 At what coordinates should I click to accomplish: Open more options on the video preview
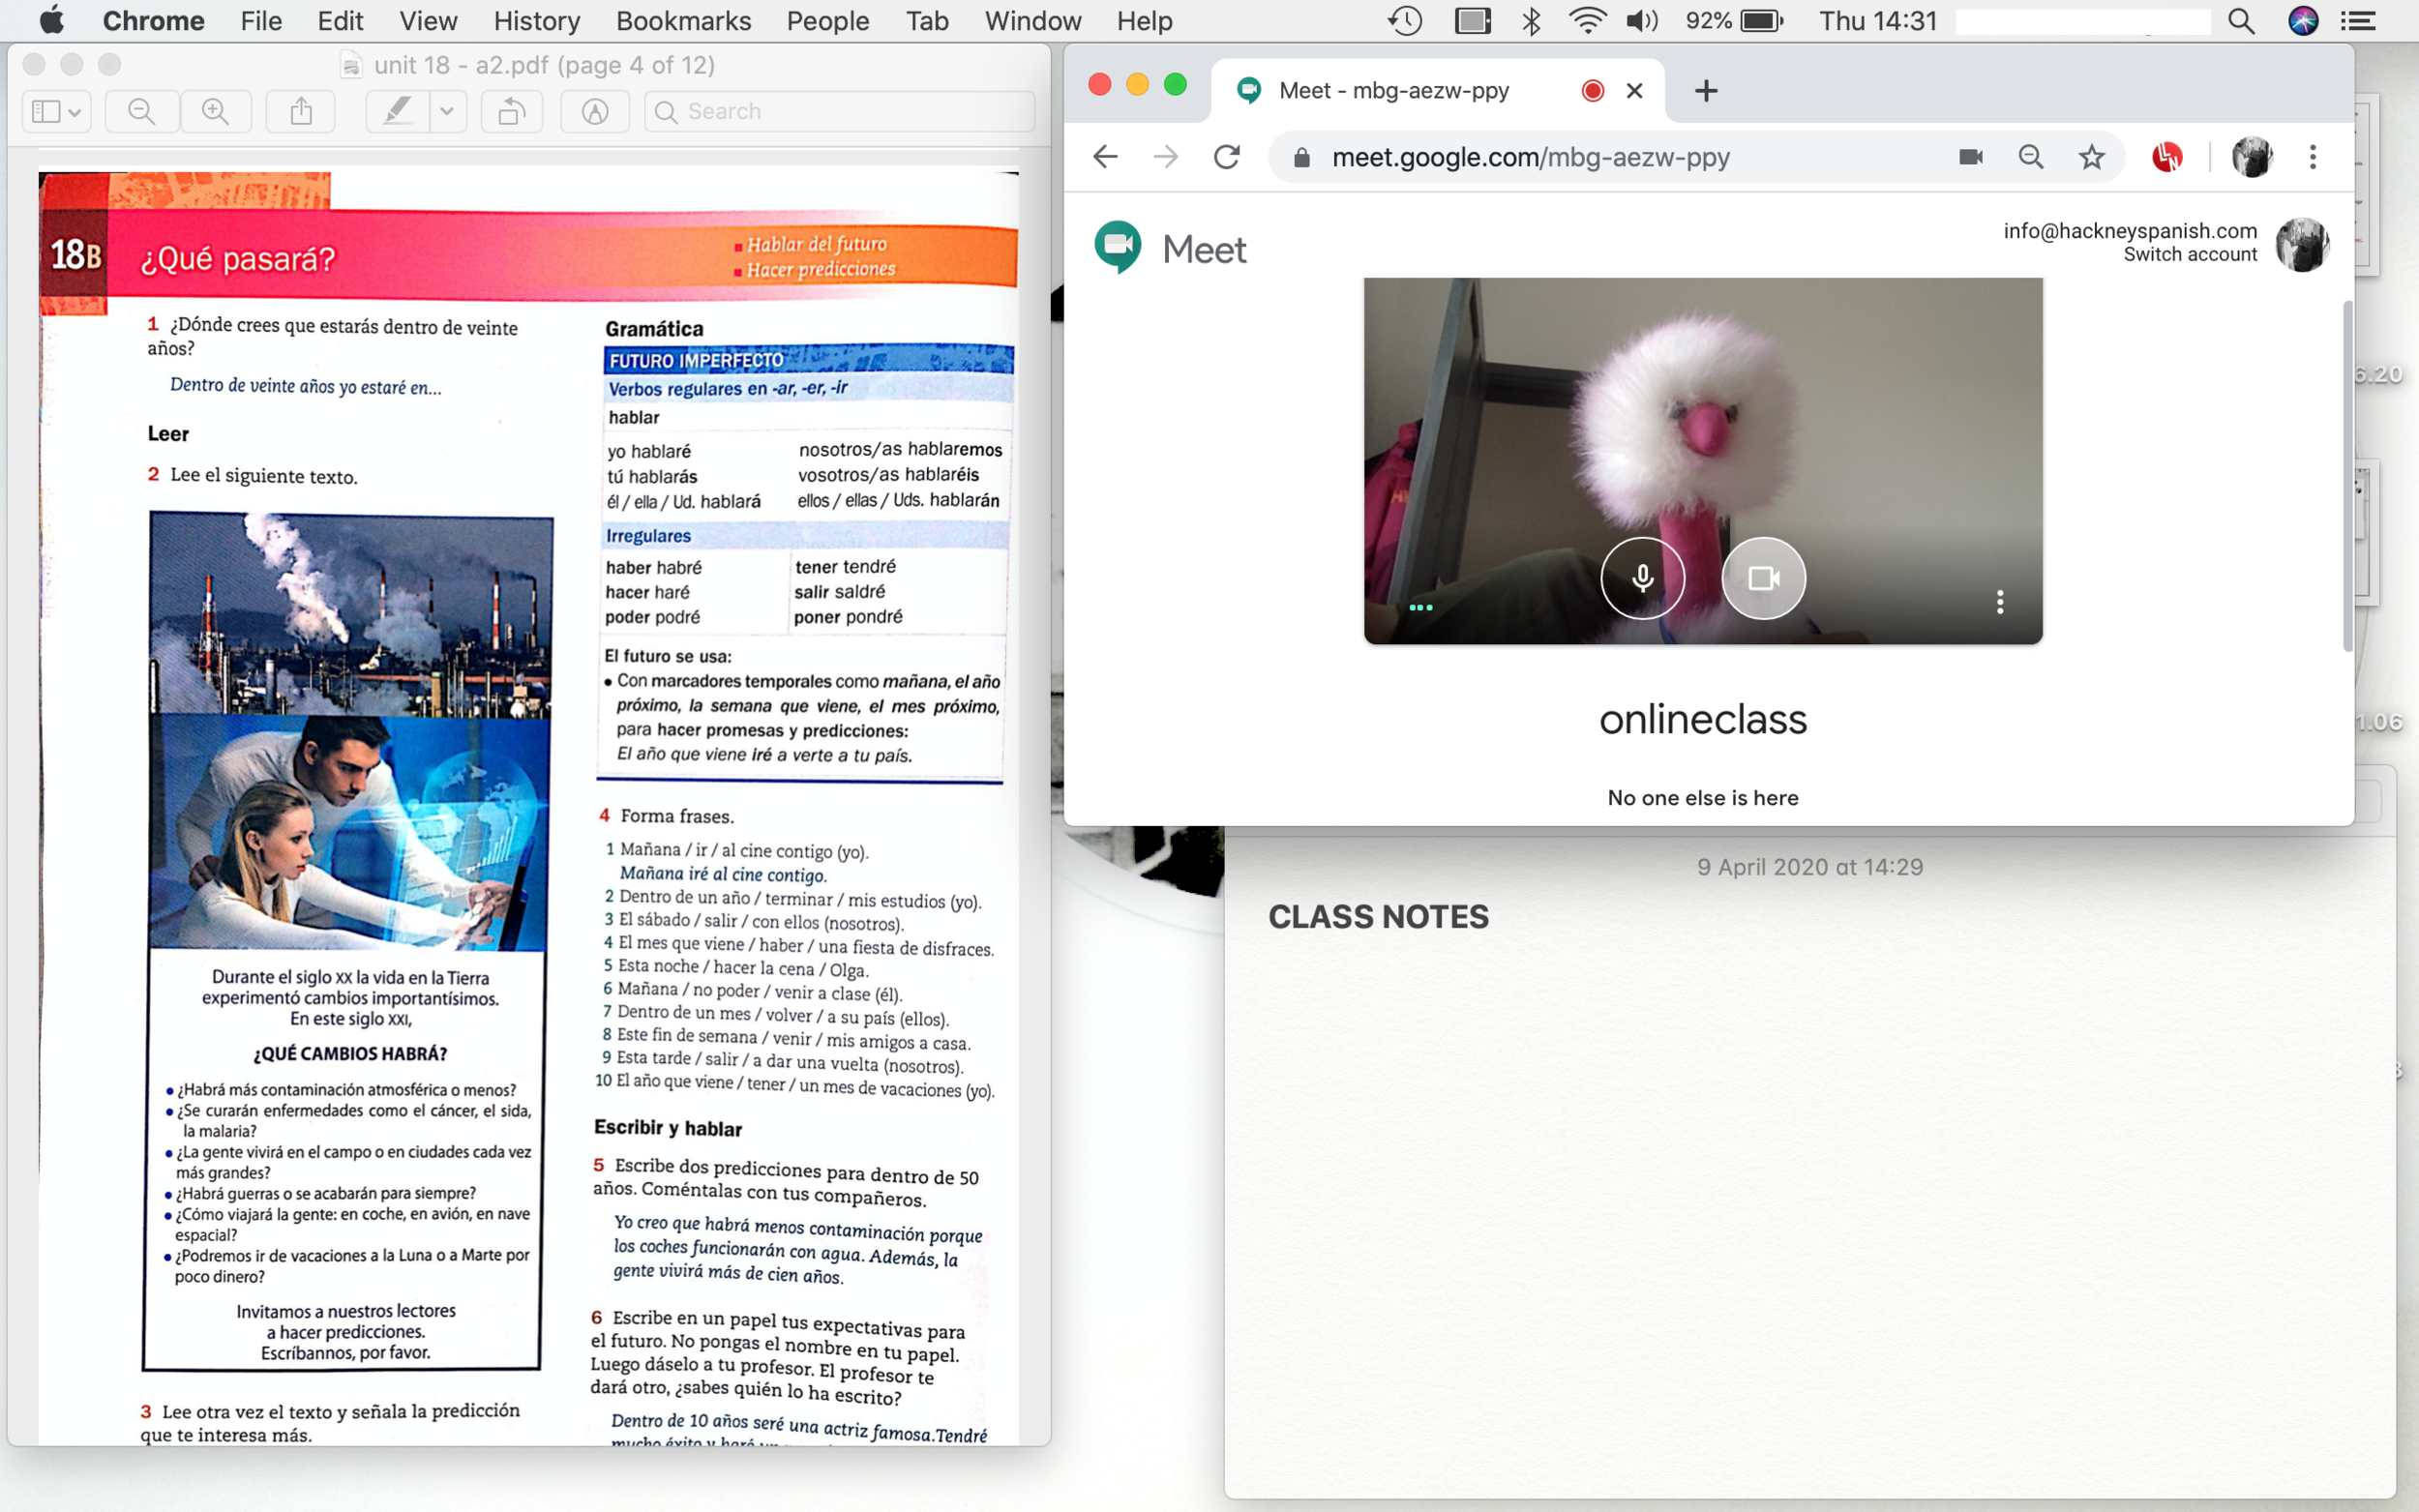click(x=1999, y=602)
